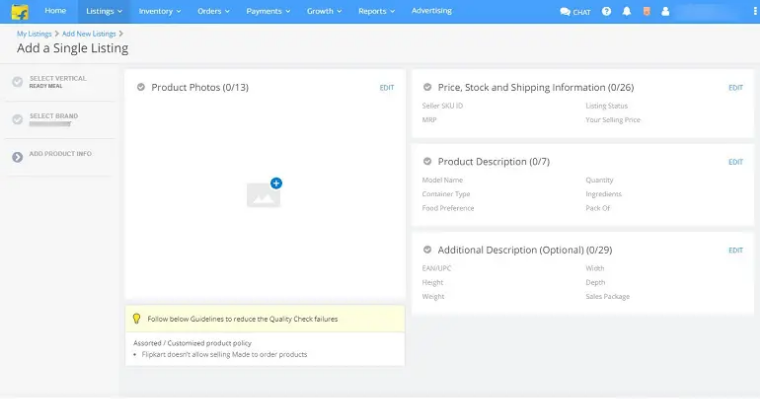Open the vertical more-options menu

point(755,11)
